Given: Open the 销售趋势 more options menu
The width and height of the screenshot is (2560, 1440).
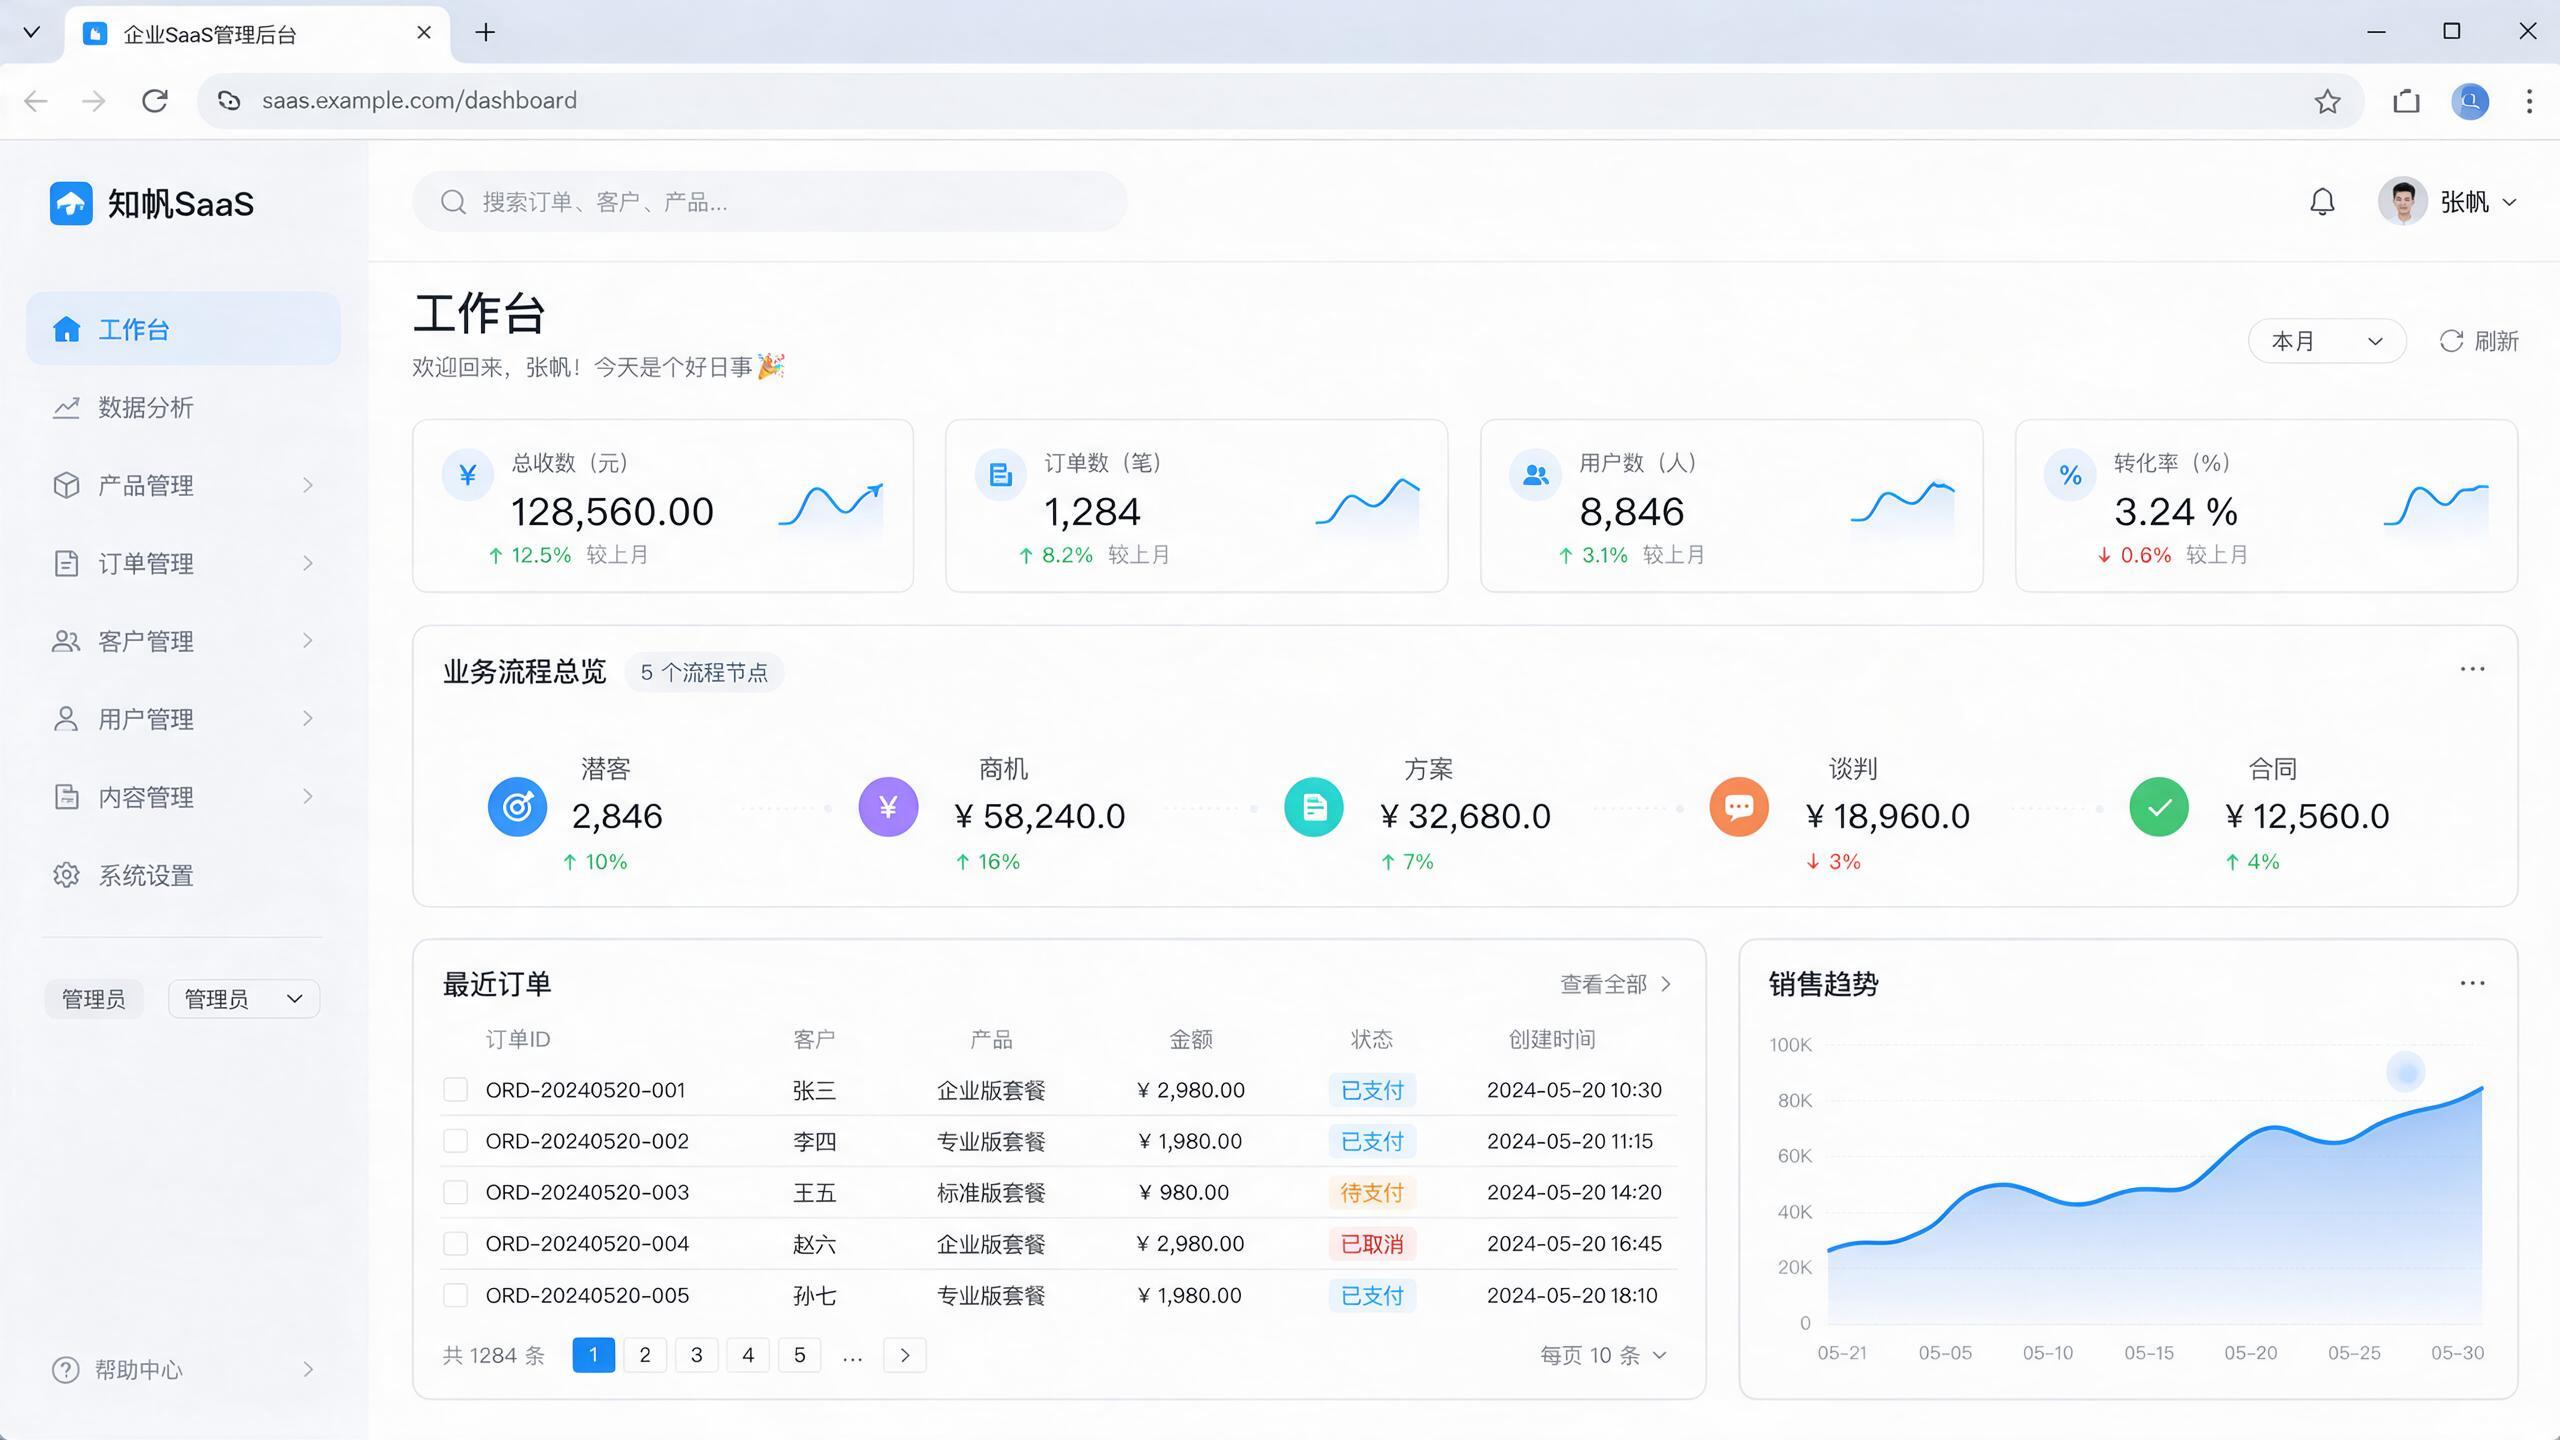Looking at the screenshot, I should [2472, 983].
